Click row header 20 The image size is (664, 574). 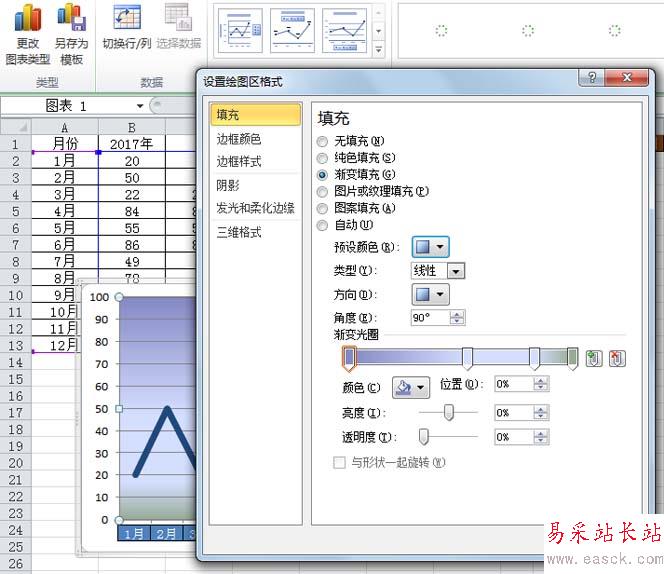point(16,463)
